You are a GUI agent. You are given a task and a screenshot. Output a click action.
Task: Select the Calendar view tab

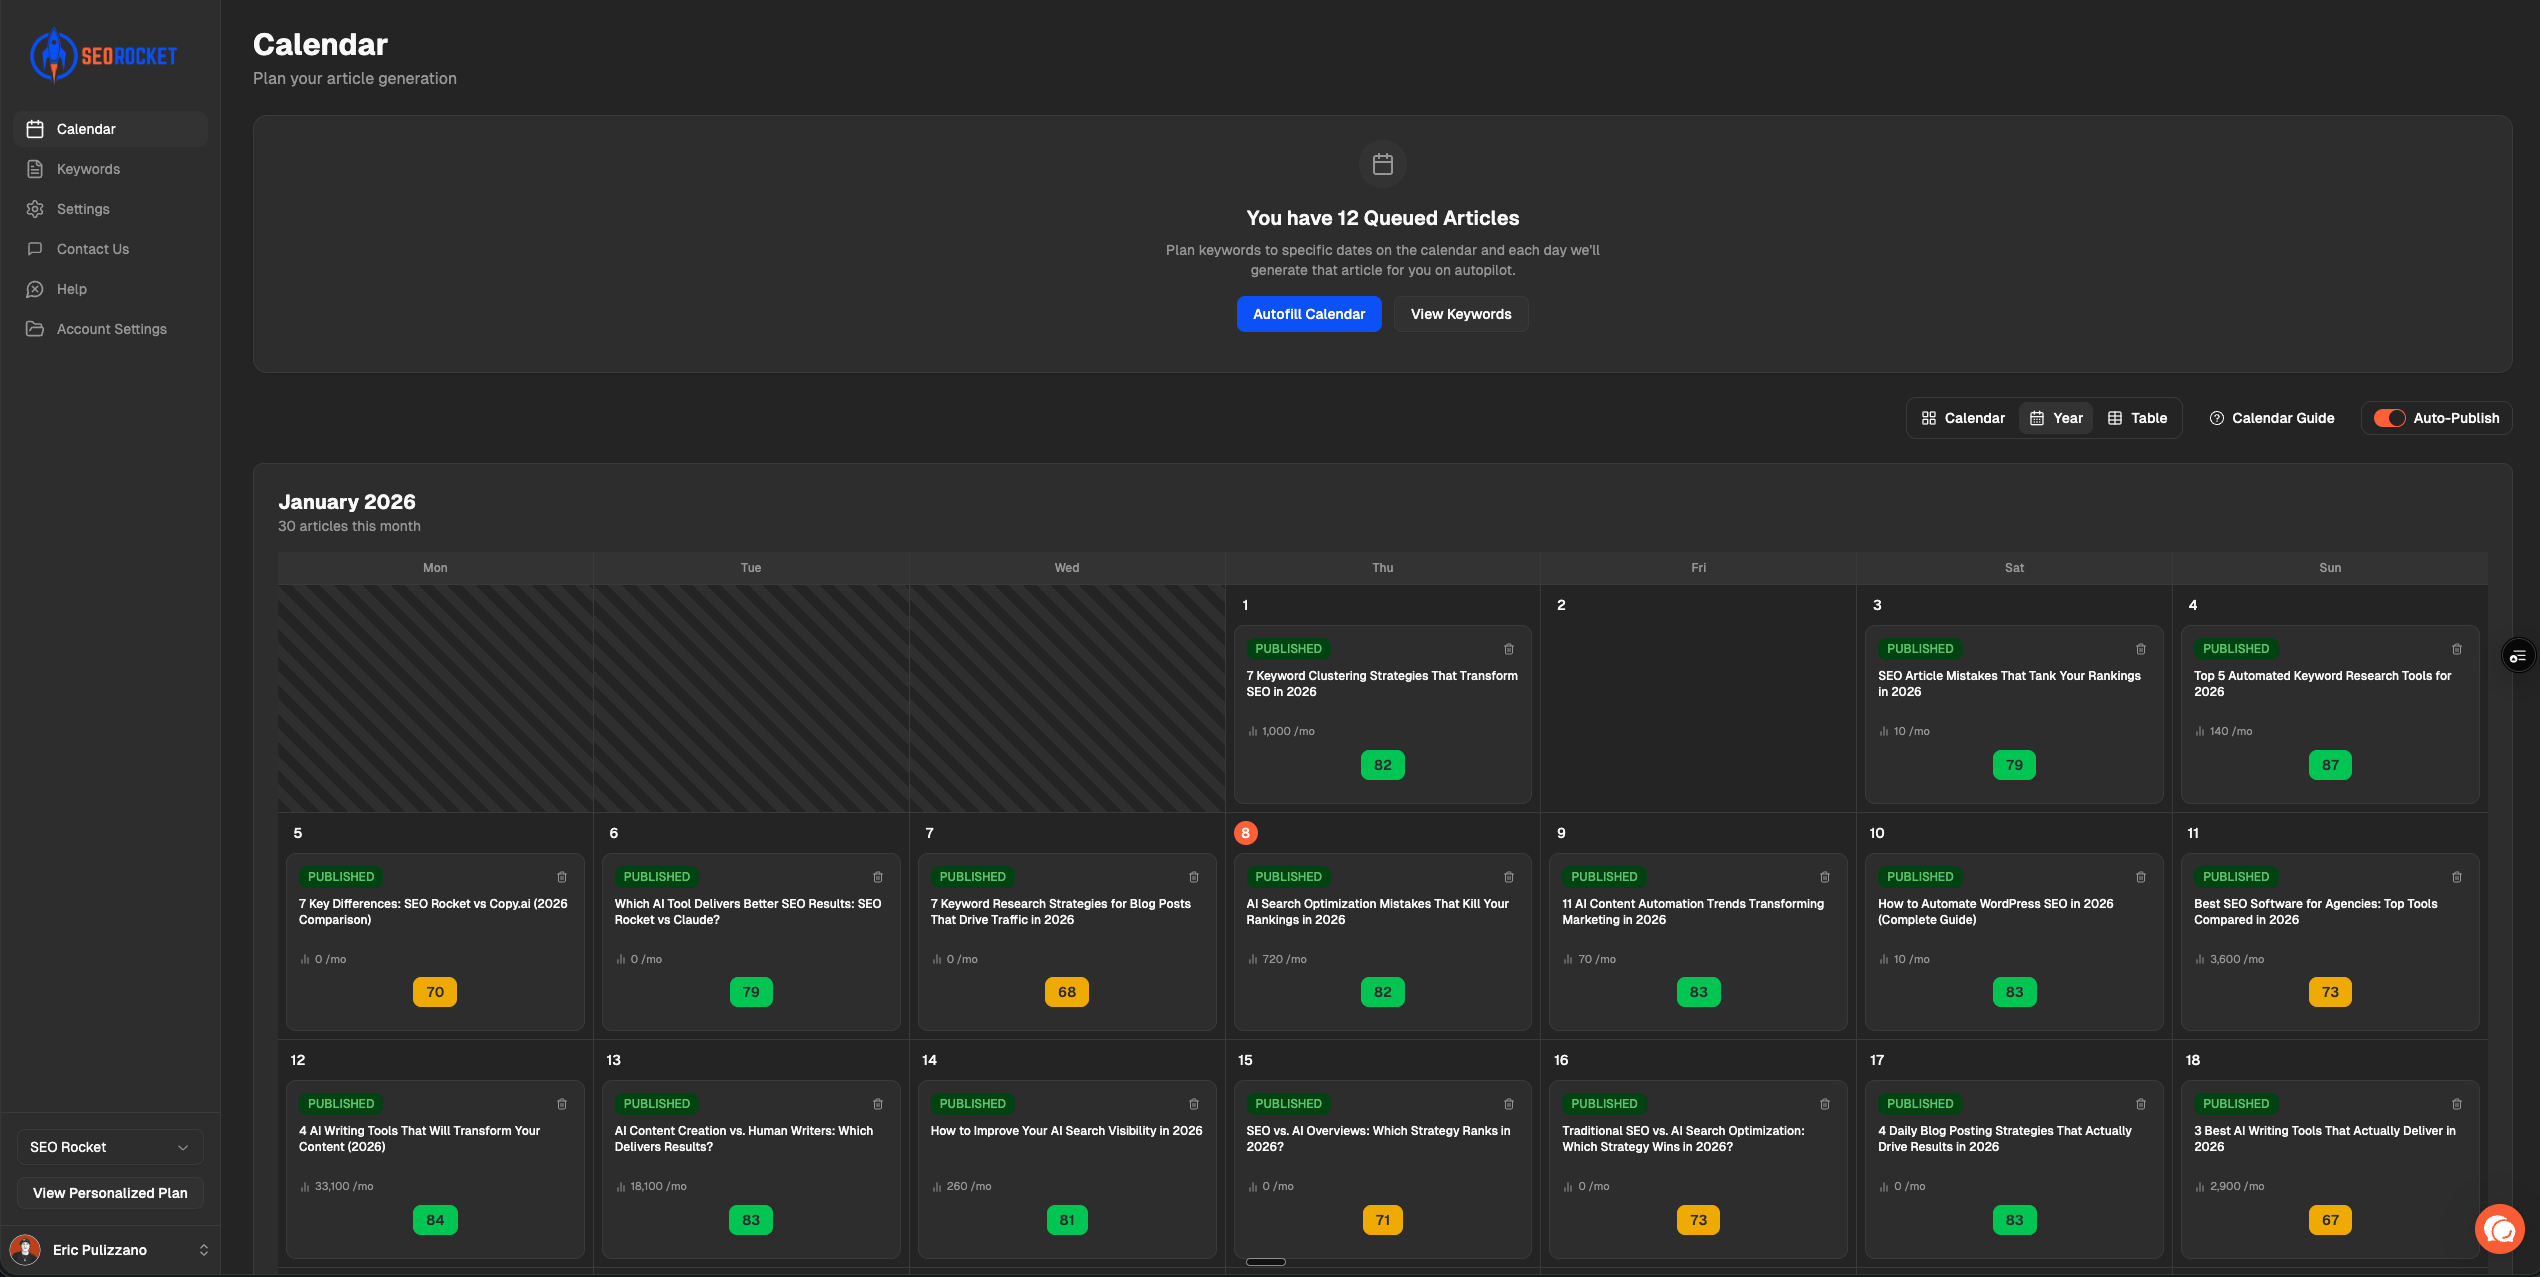click(x=1963, y=418)
